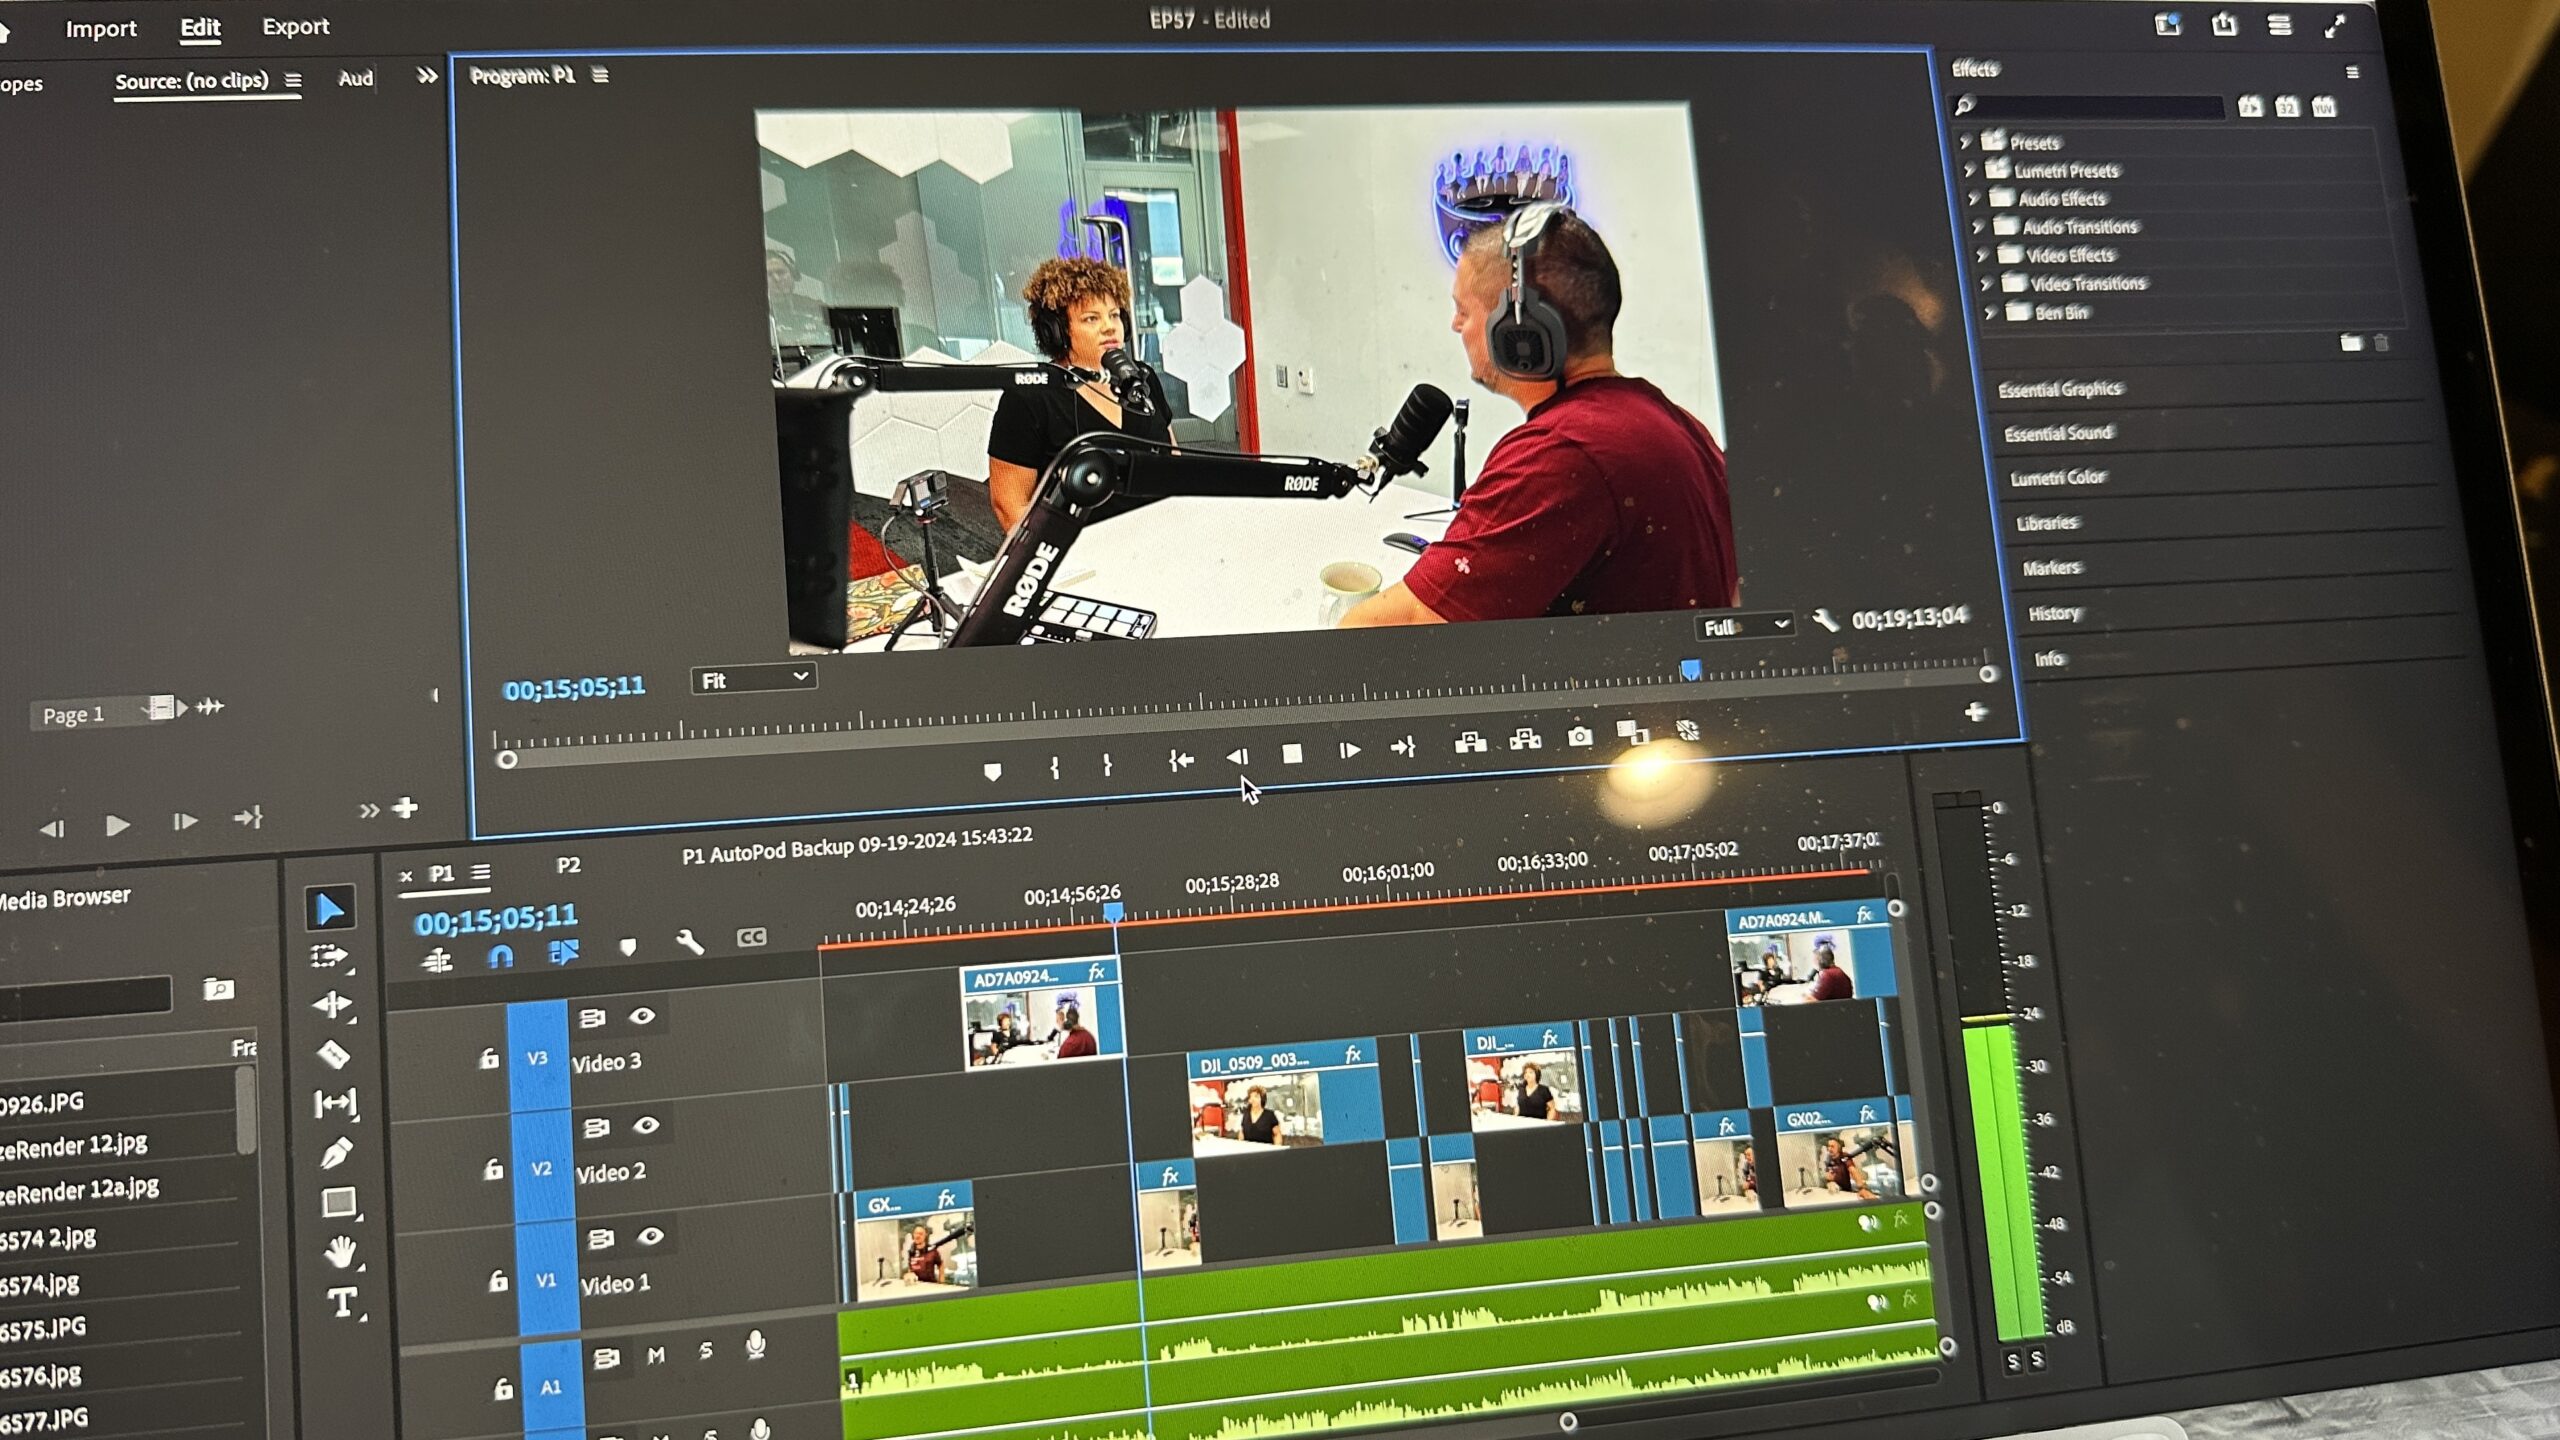This screenshot has height=1440, width=2560.
Task: Mute the A1 audio track
Action: coord(656,1356)
